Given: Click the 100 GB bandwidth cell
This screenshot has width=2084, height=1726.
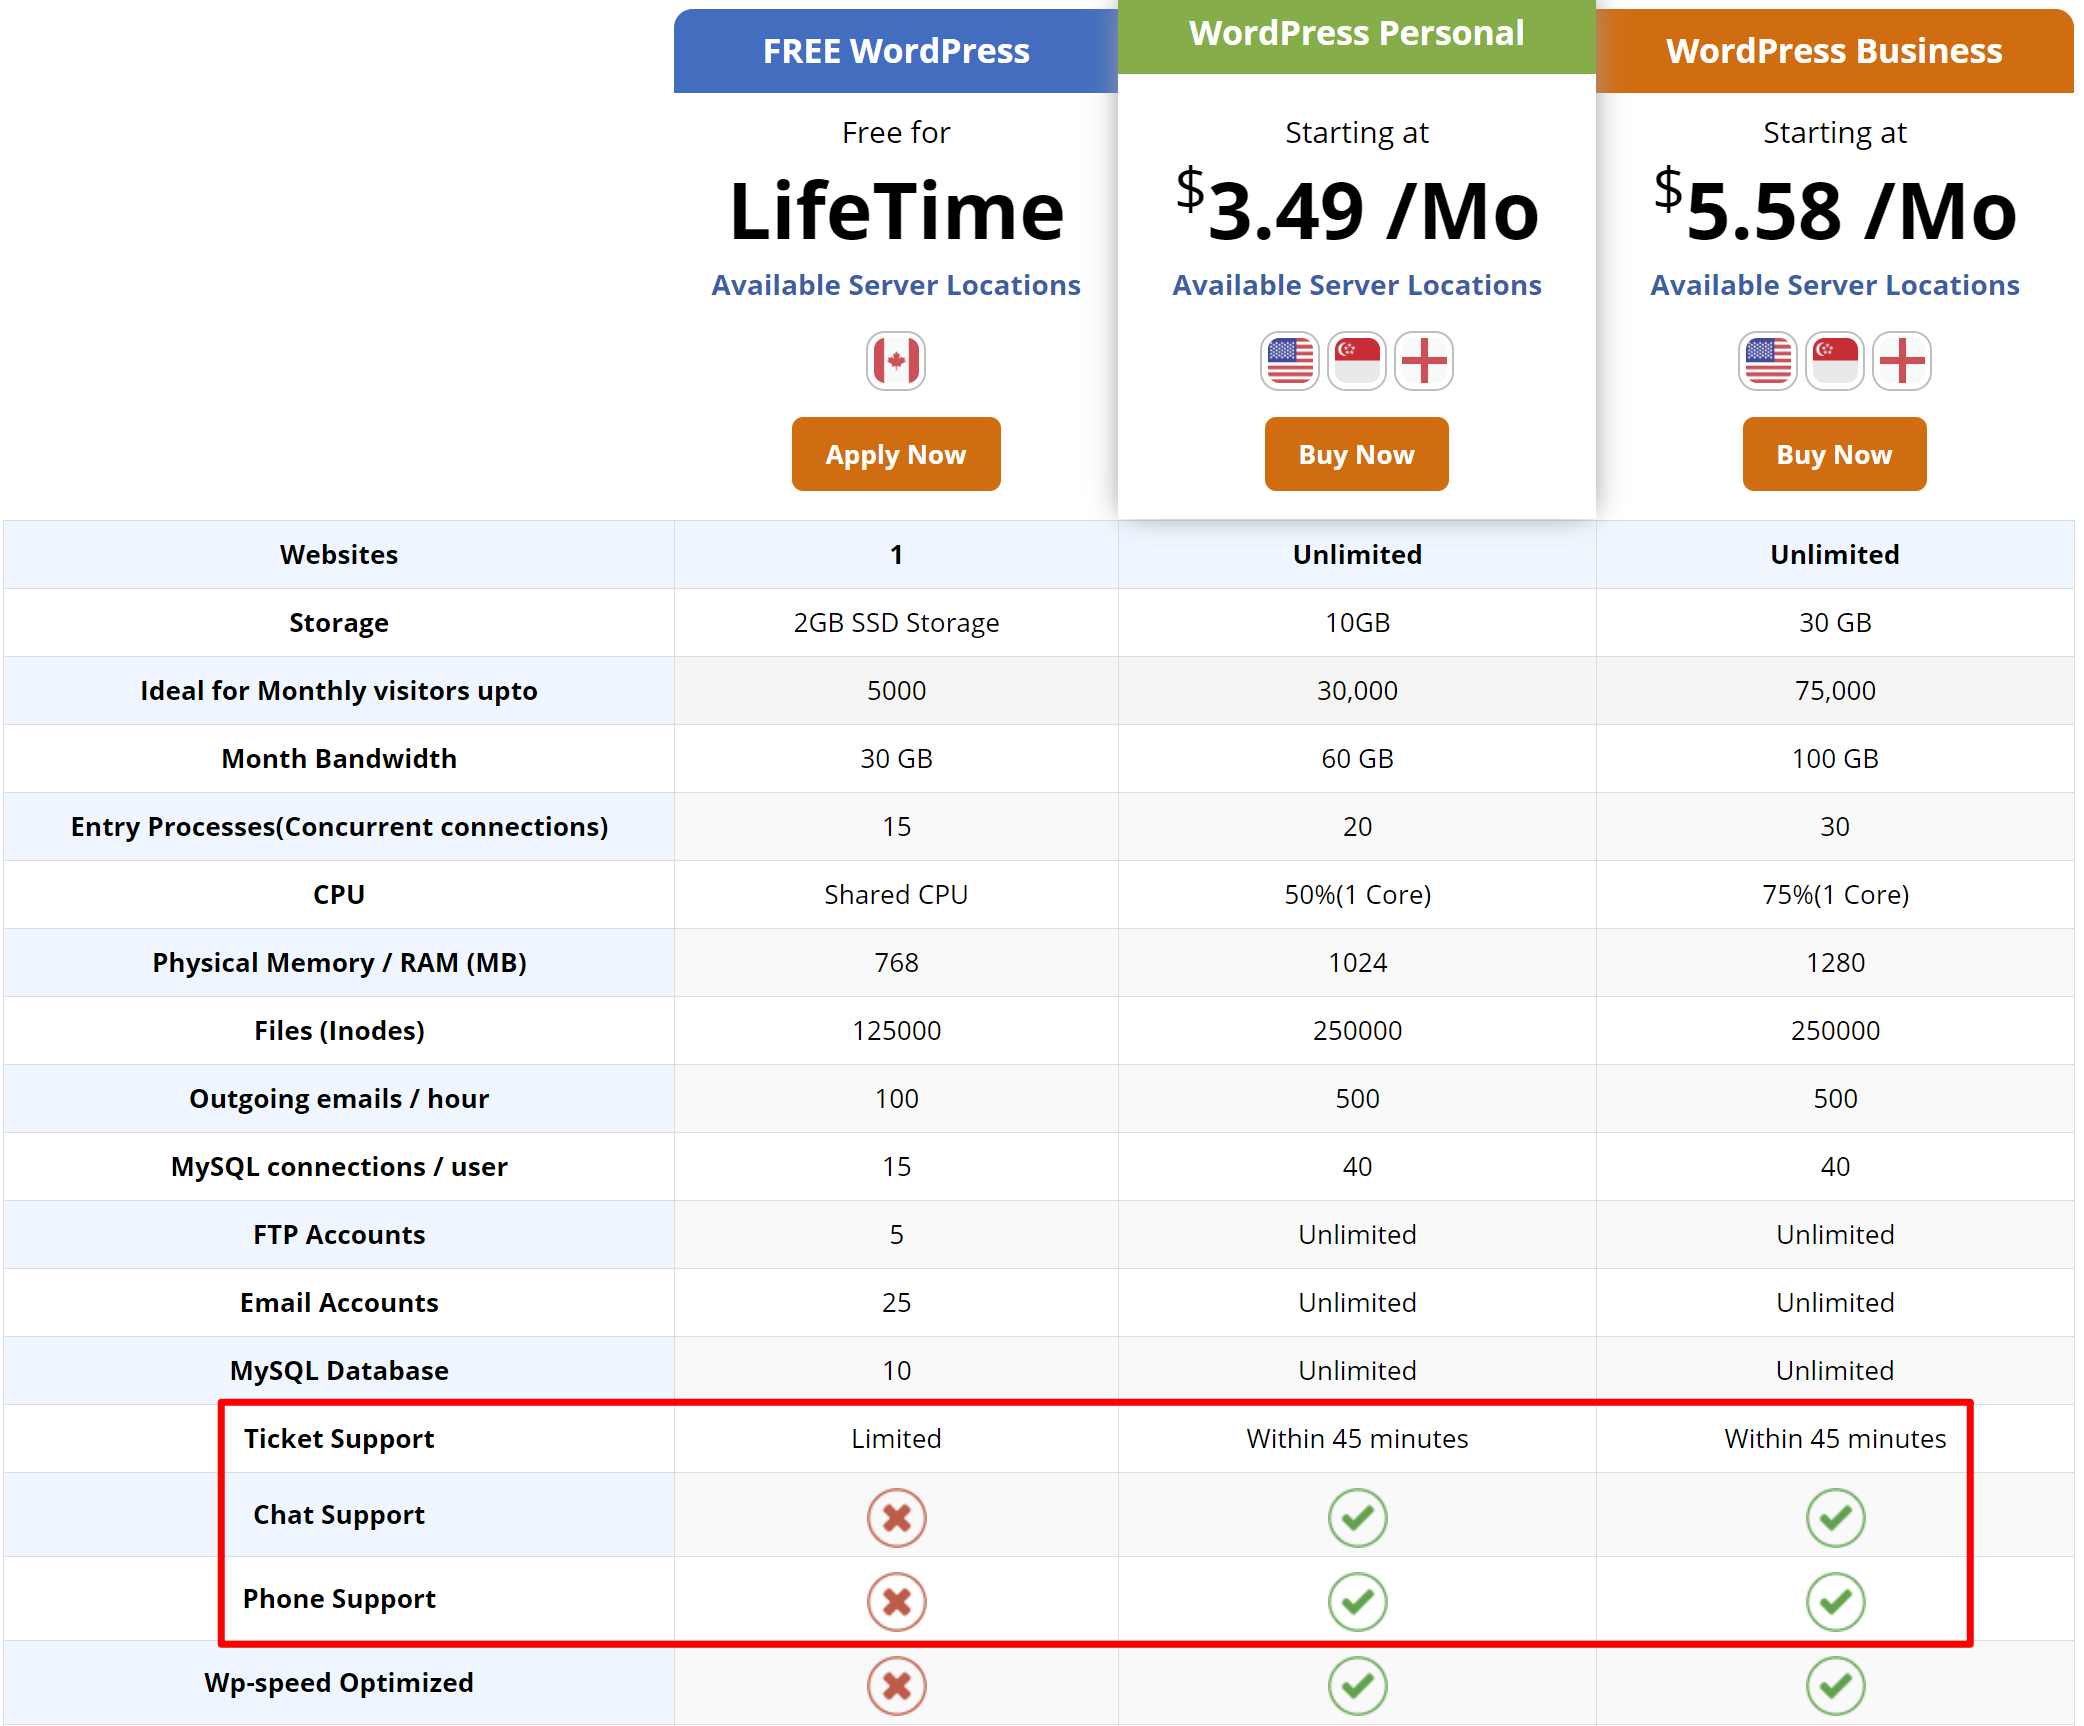Looking at the screenshot, I should tap(1835, 759).
